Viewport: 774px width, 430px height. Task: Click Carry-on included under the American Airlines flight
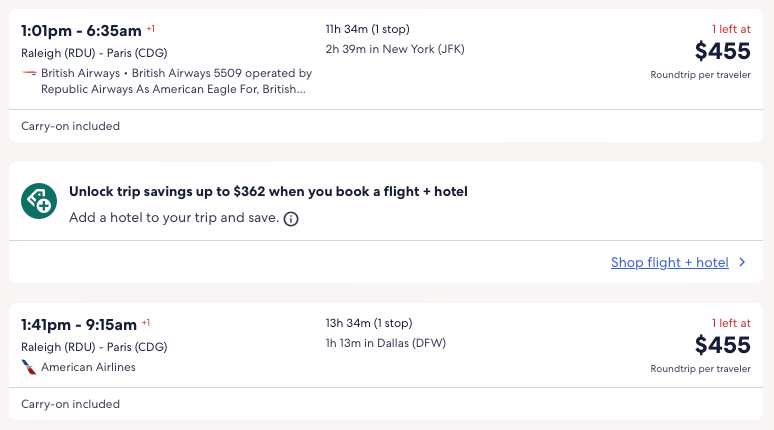point(70,404)
